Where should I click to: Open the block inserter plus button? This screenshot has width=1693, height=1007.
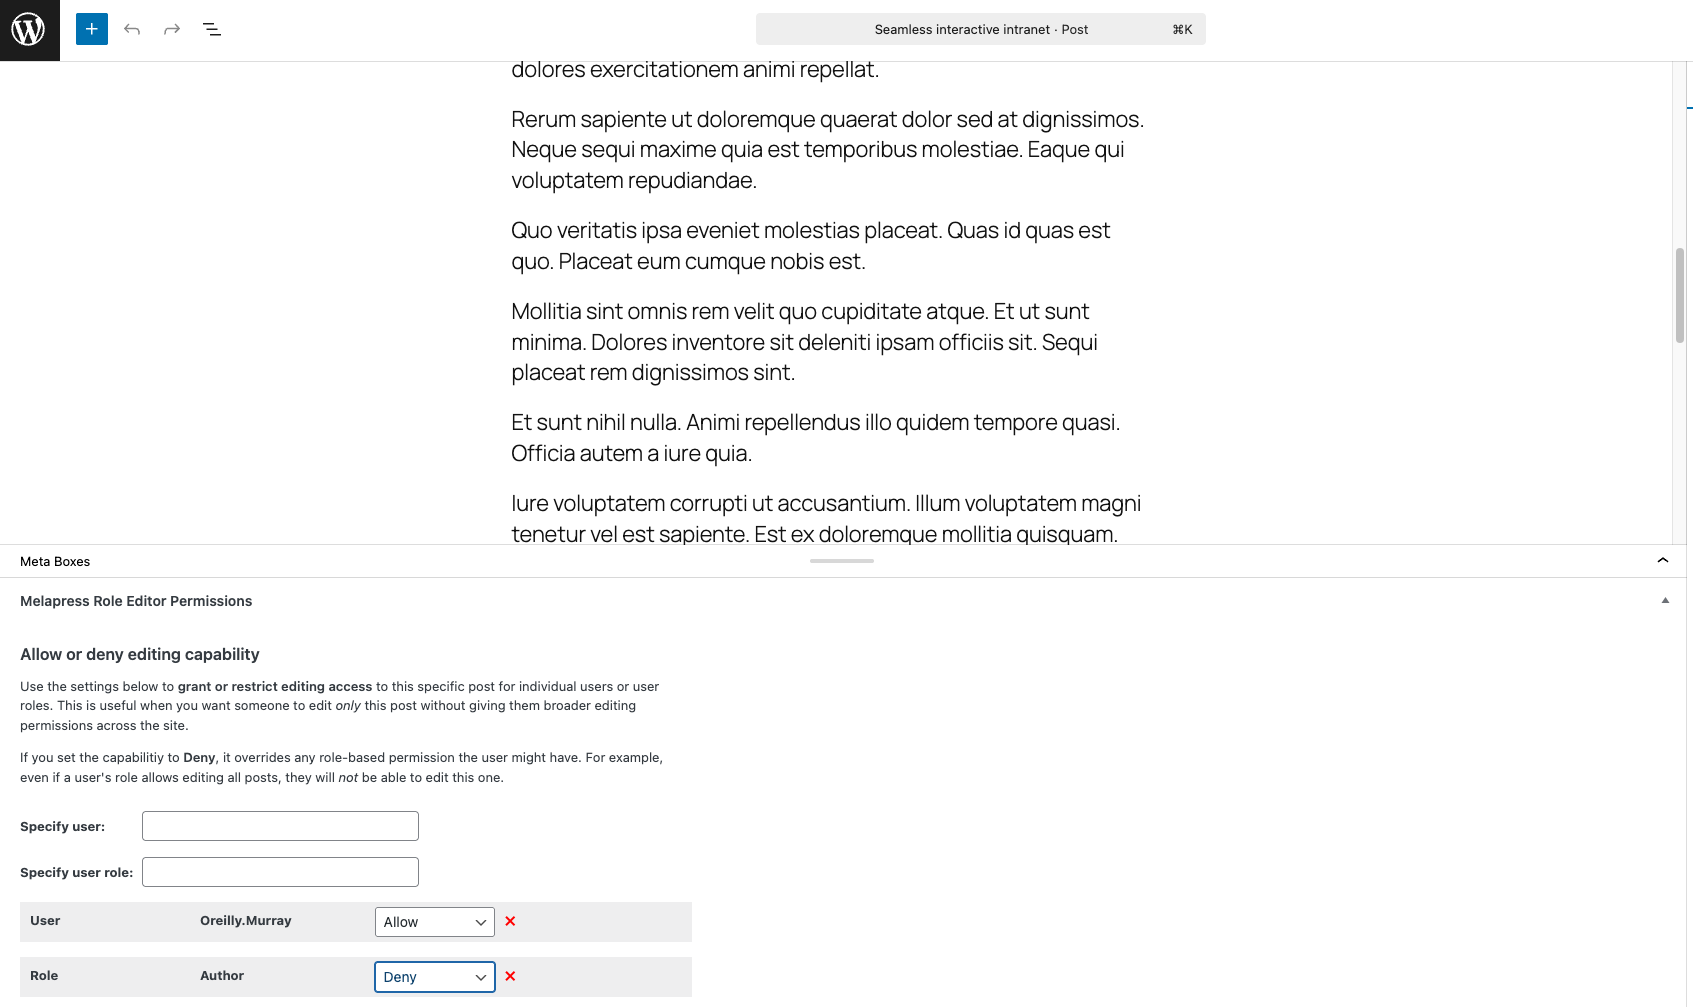click(92, 29)
